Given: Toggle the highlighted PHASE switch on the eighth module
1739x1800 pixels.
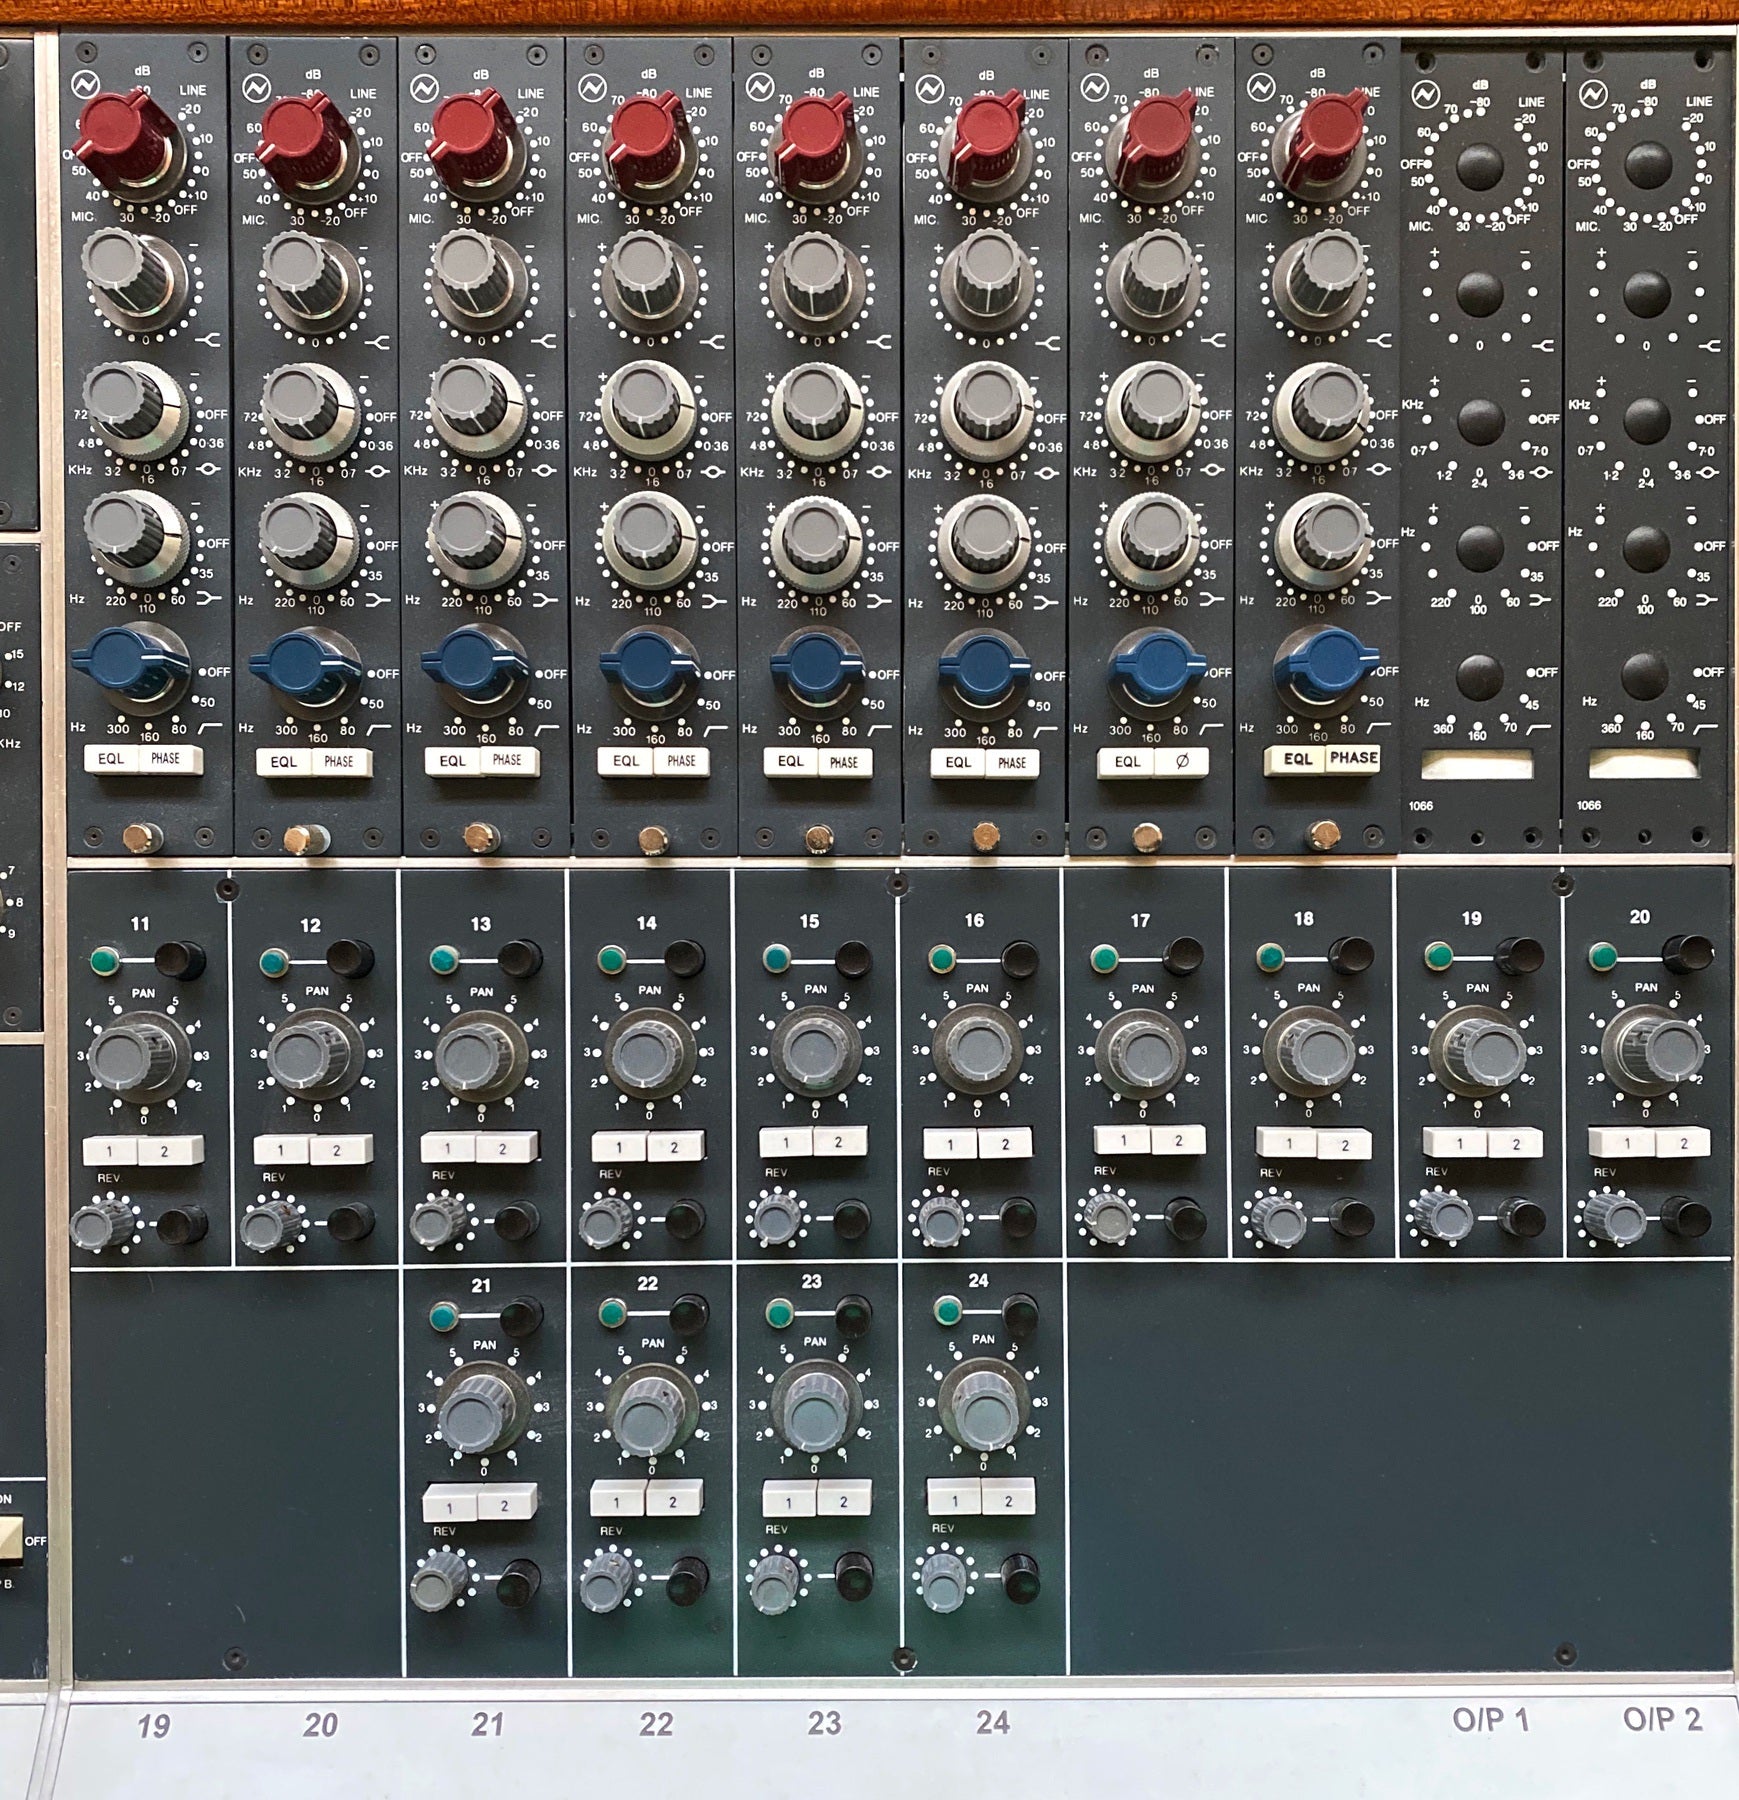Looking at the screenshot, I should pos(1353,758).
